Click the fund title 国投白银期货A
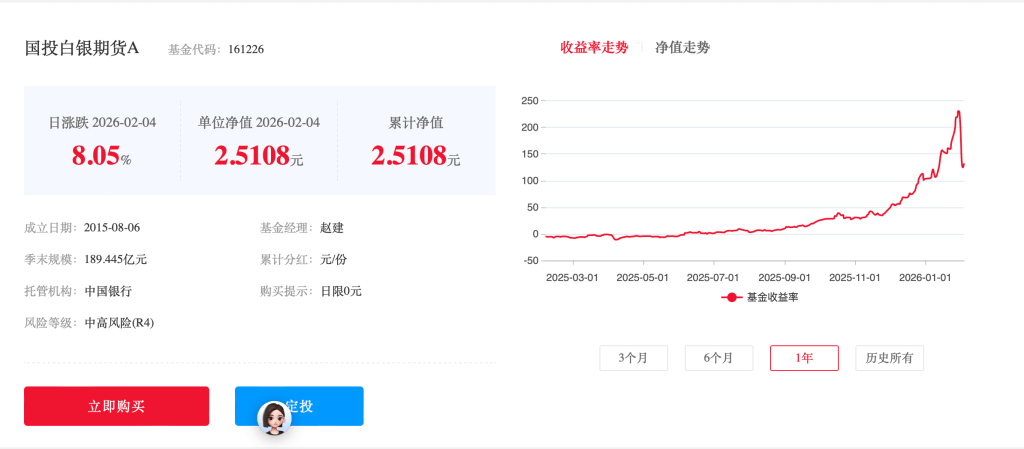The image size is (1024, 449). point(82,48)
